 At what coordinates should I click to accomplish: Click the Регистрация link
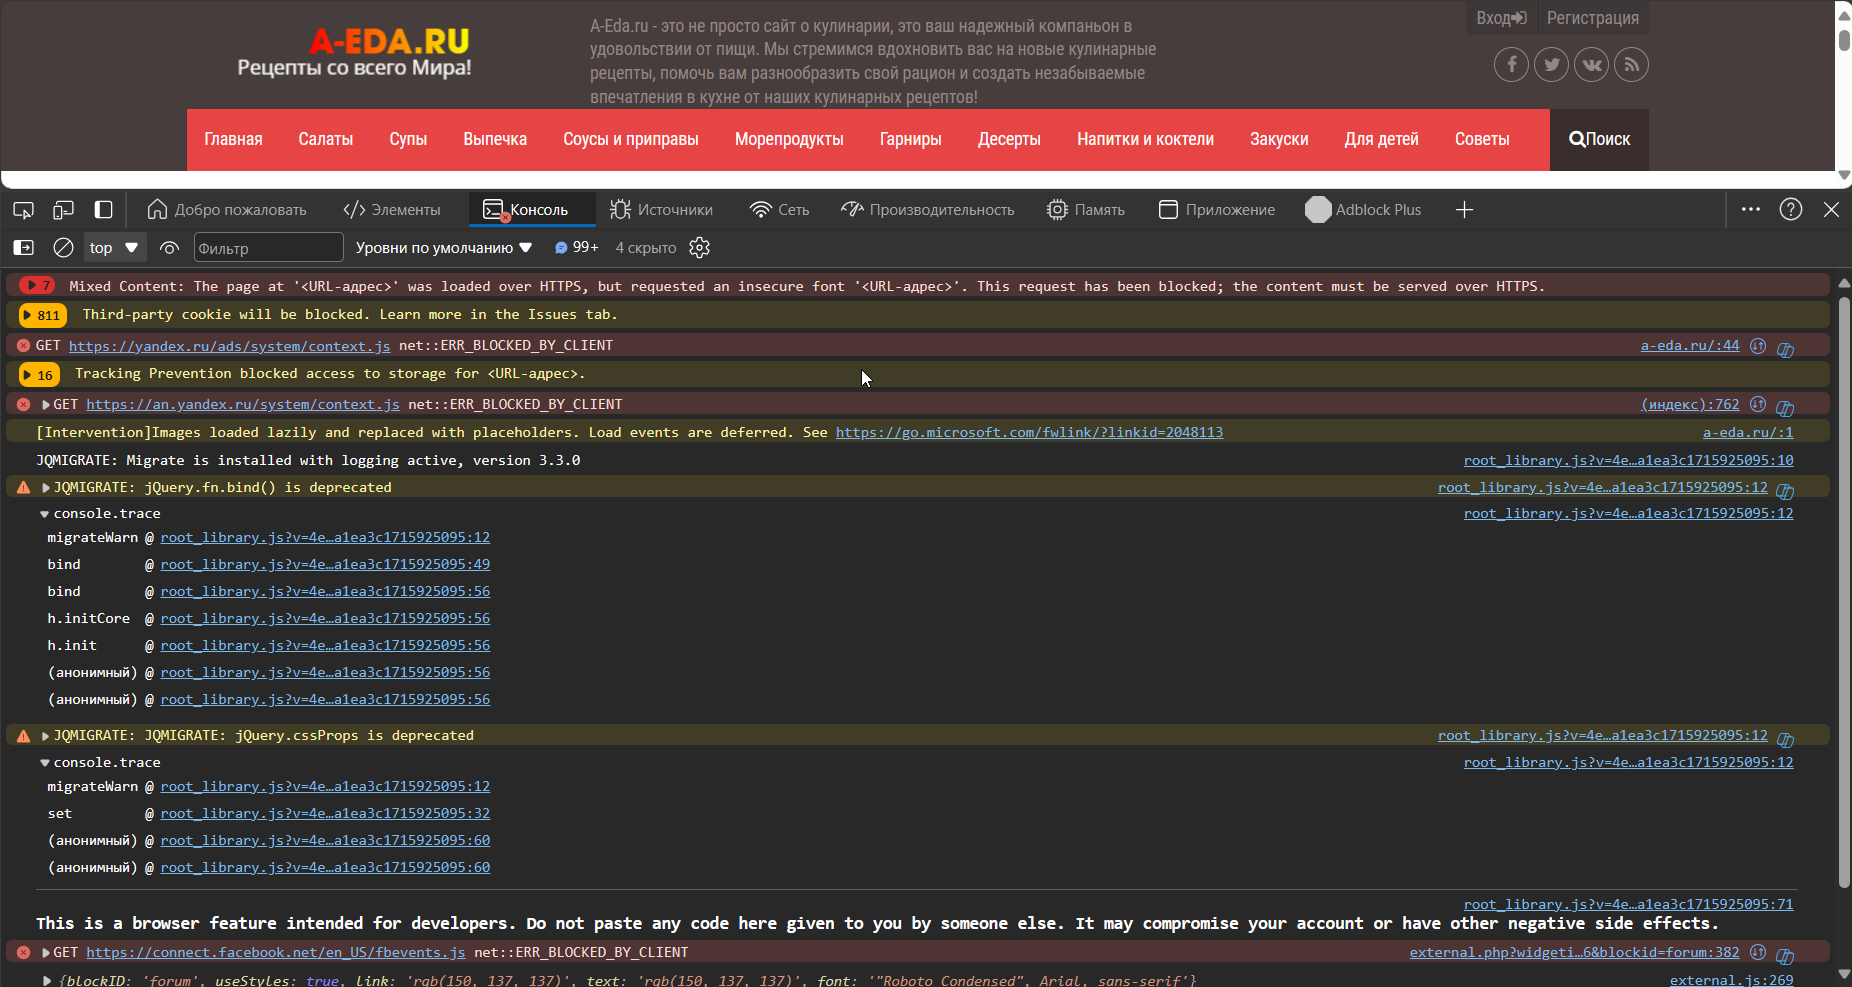coord(1593,18)
